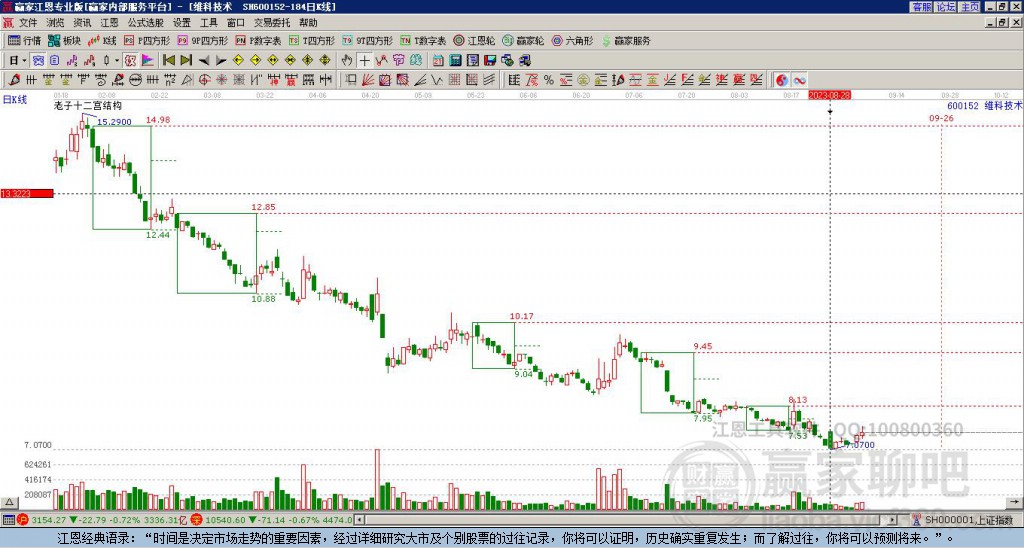Click the 老子十二宫结构 chart label

(88, 106)
